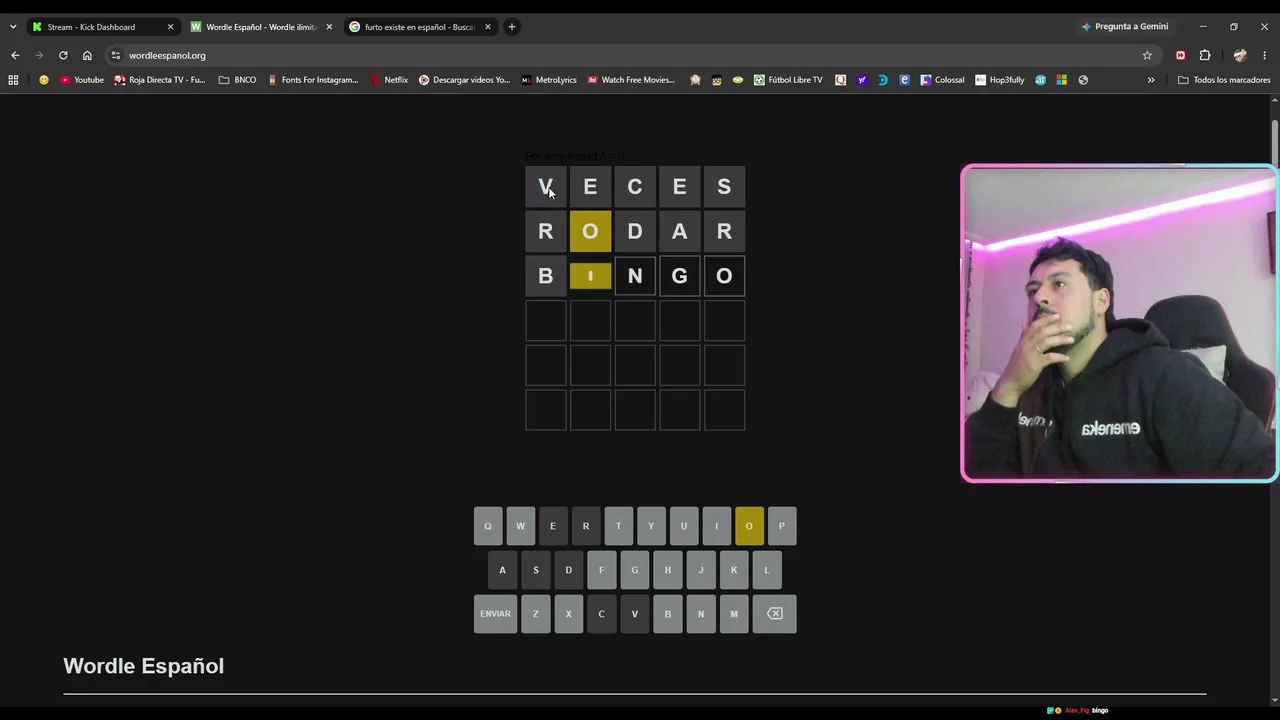Open the Hop3fully bookmark
This screenshot has height=720, width=1280.
(1000, 80)
